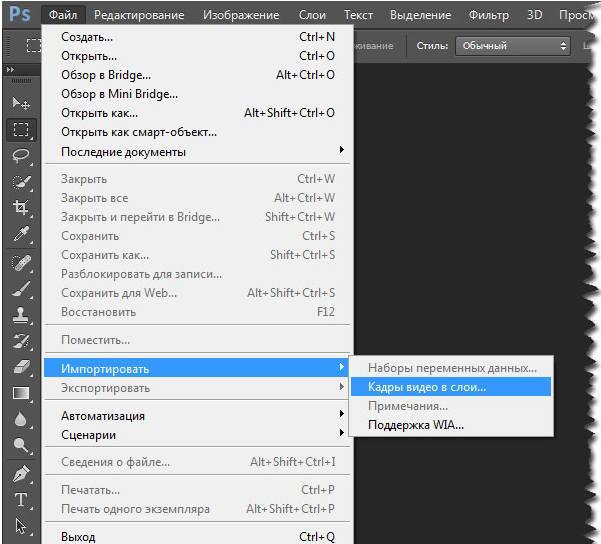Select the Rectangular Marquee tool in toolbox
Image resolution: width=601 pixels, height=544 pixels.
pyautogui.click(x=21, y=130)
